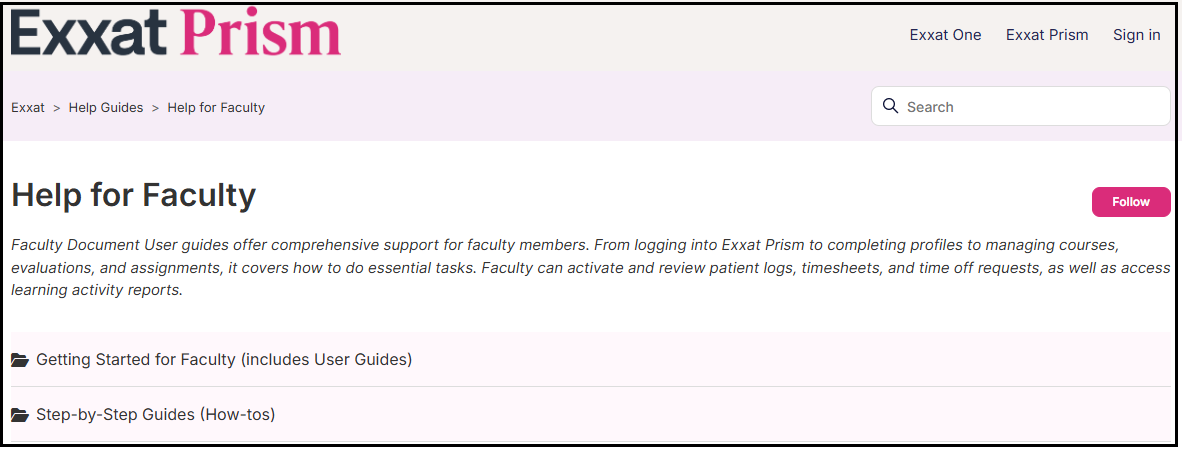The width and height of the screenshot is (1182, 451).
Task: Open the Exxat Prism header navigation link
Action: [x=1046, y=35]
